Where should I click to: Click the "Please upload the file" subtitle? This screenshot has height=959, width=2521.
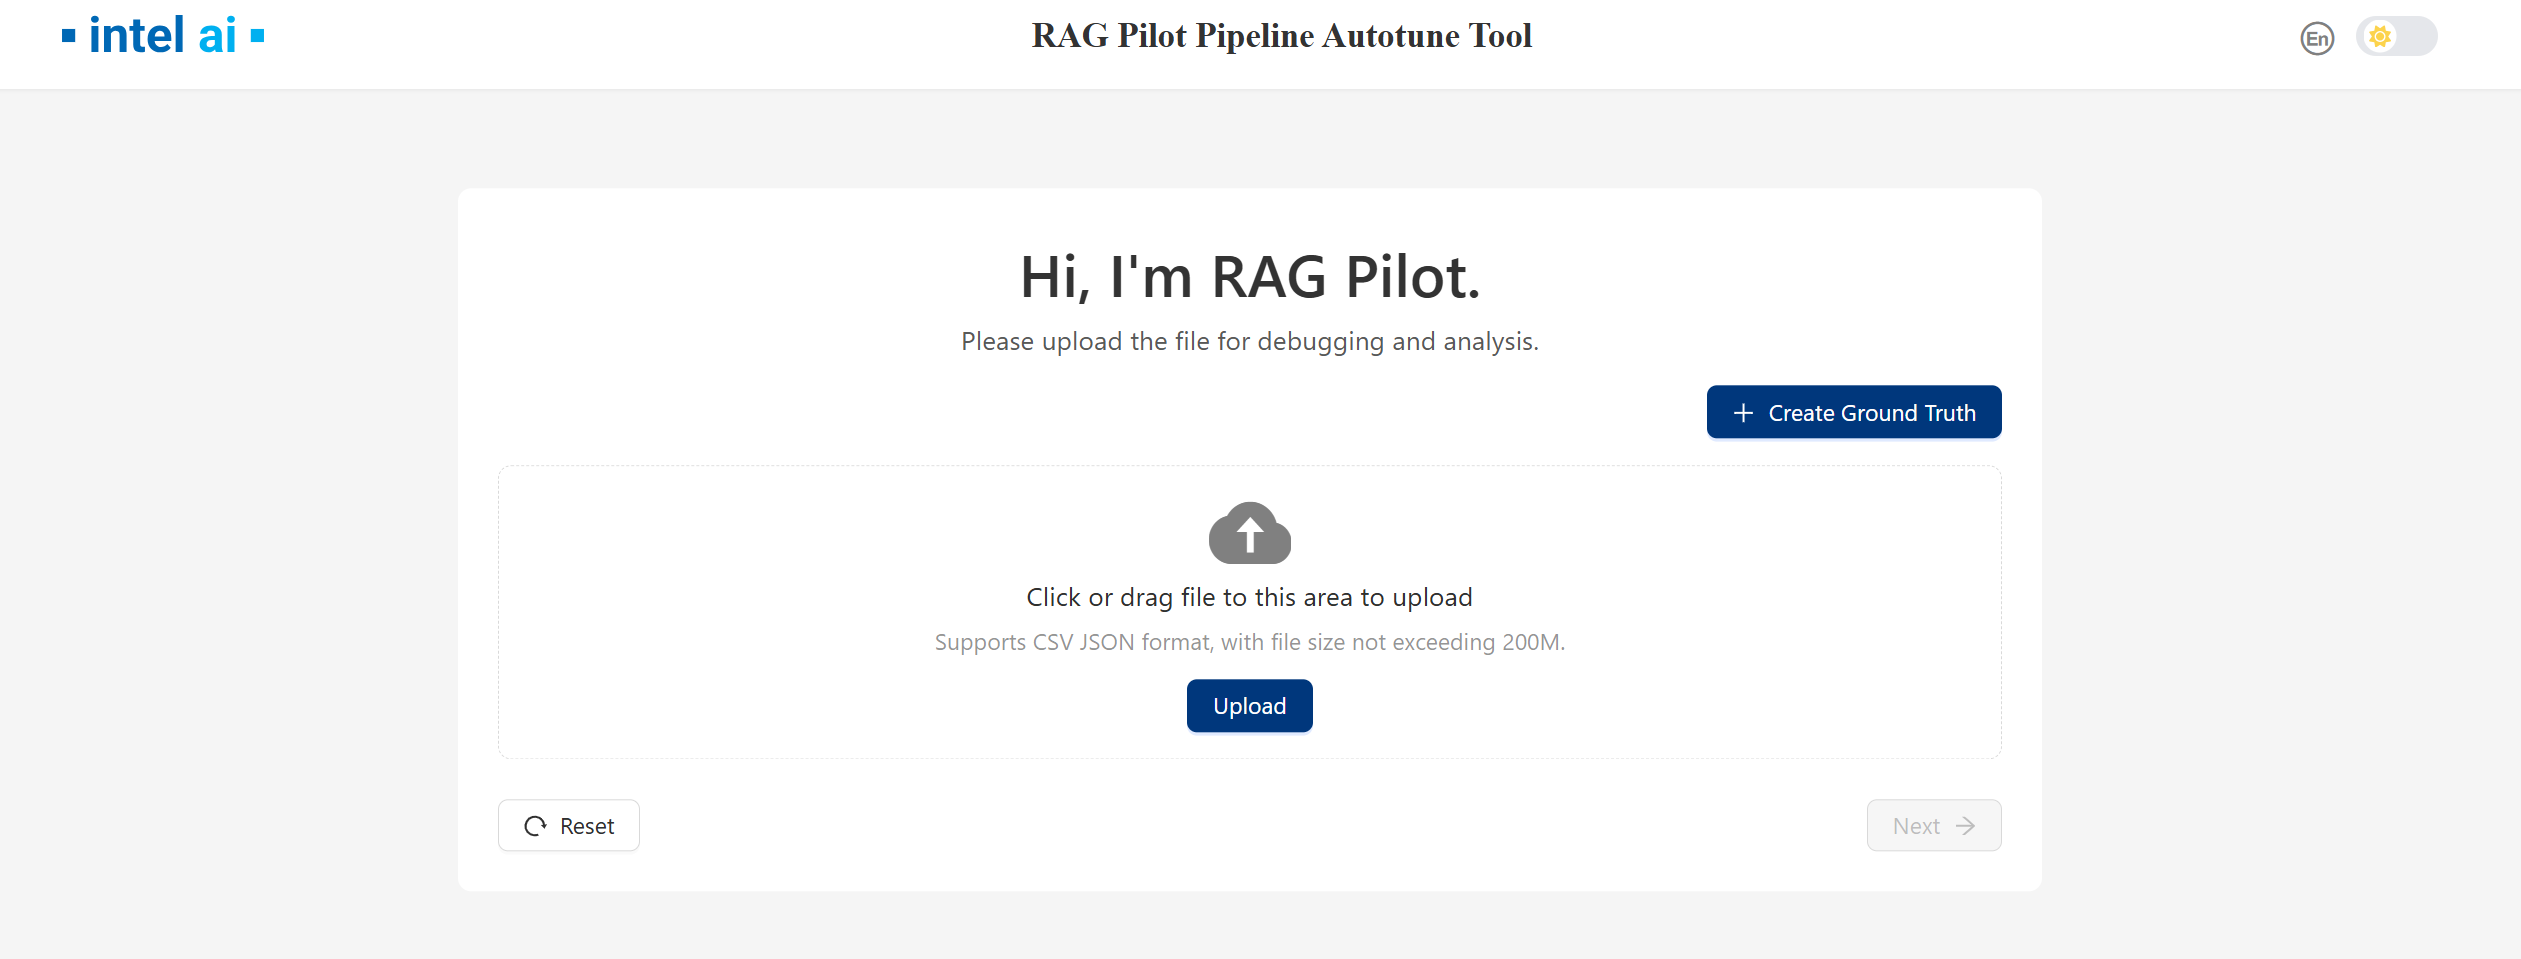(1249, 342)
